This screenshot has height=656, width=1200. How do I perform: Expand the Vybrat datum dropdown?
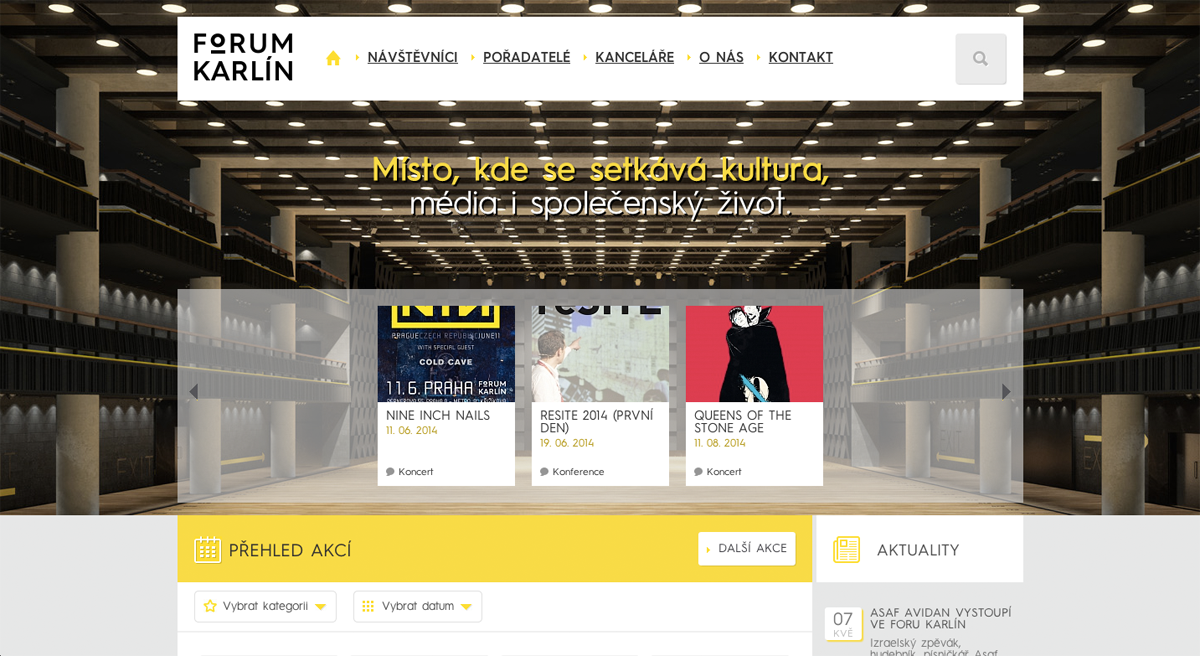(x=417, y=606)
